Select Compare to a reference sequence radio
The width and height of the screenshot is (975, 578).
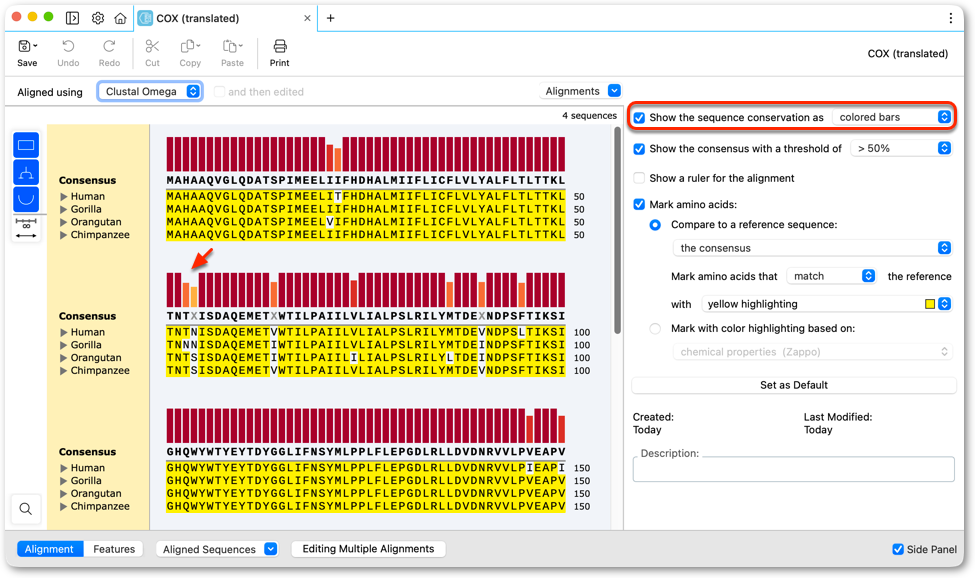tap(655, 224)
